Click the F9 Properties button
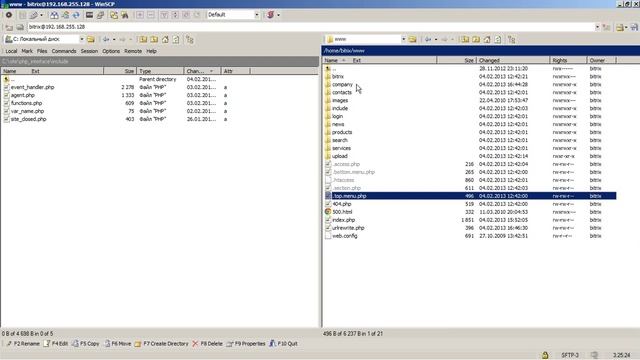Image resolution: width=640 pixels, height=360 pixels. pyautogui.click(x=246, y=344)
